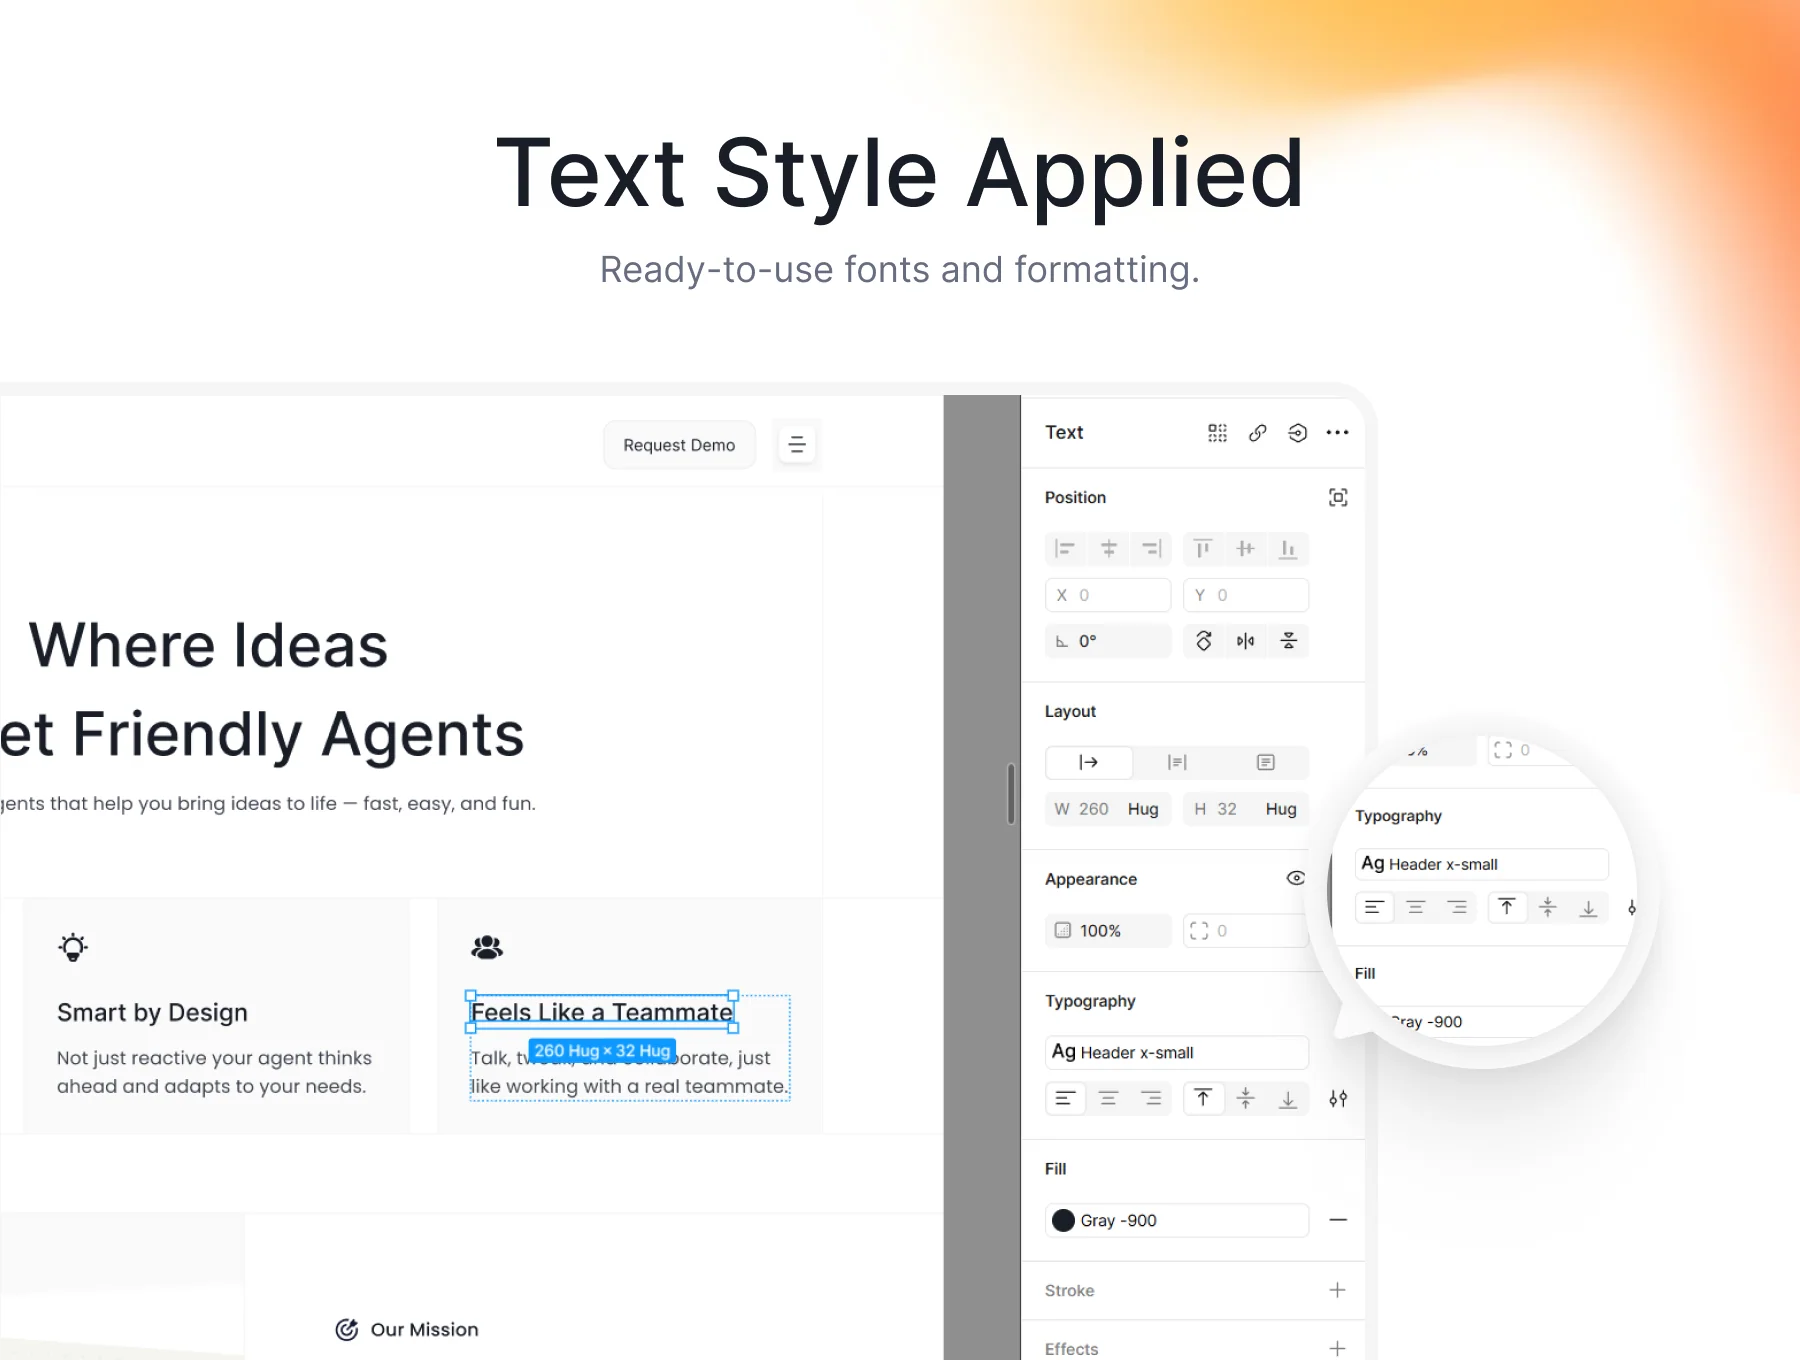Image resolution: width=1800 pixels, height=1360 pixels.
Task: Align left in the Position section
Action: coord(1066,549)
